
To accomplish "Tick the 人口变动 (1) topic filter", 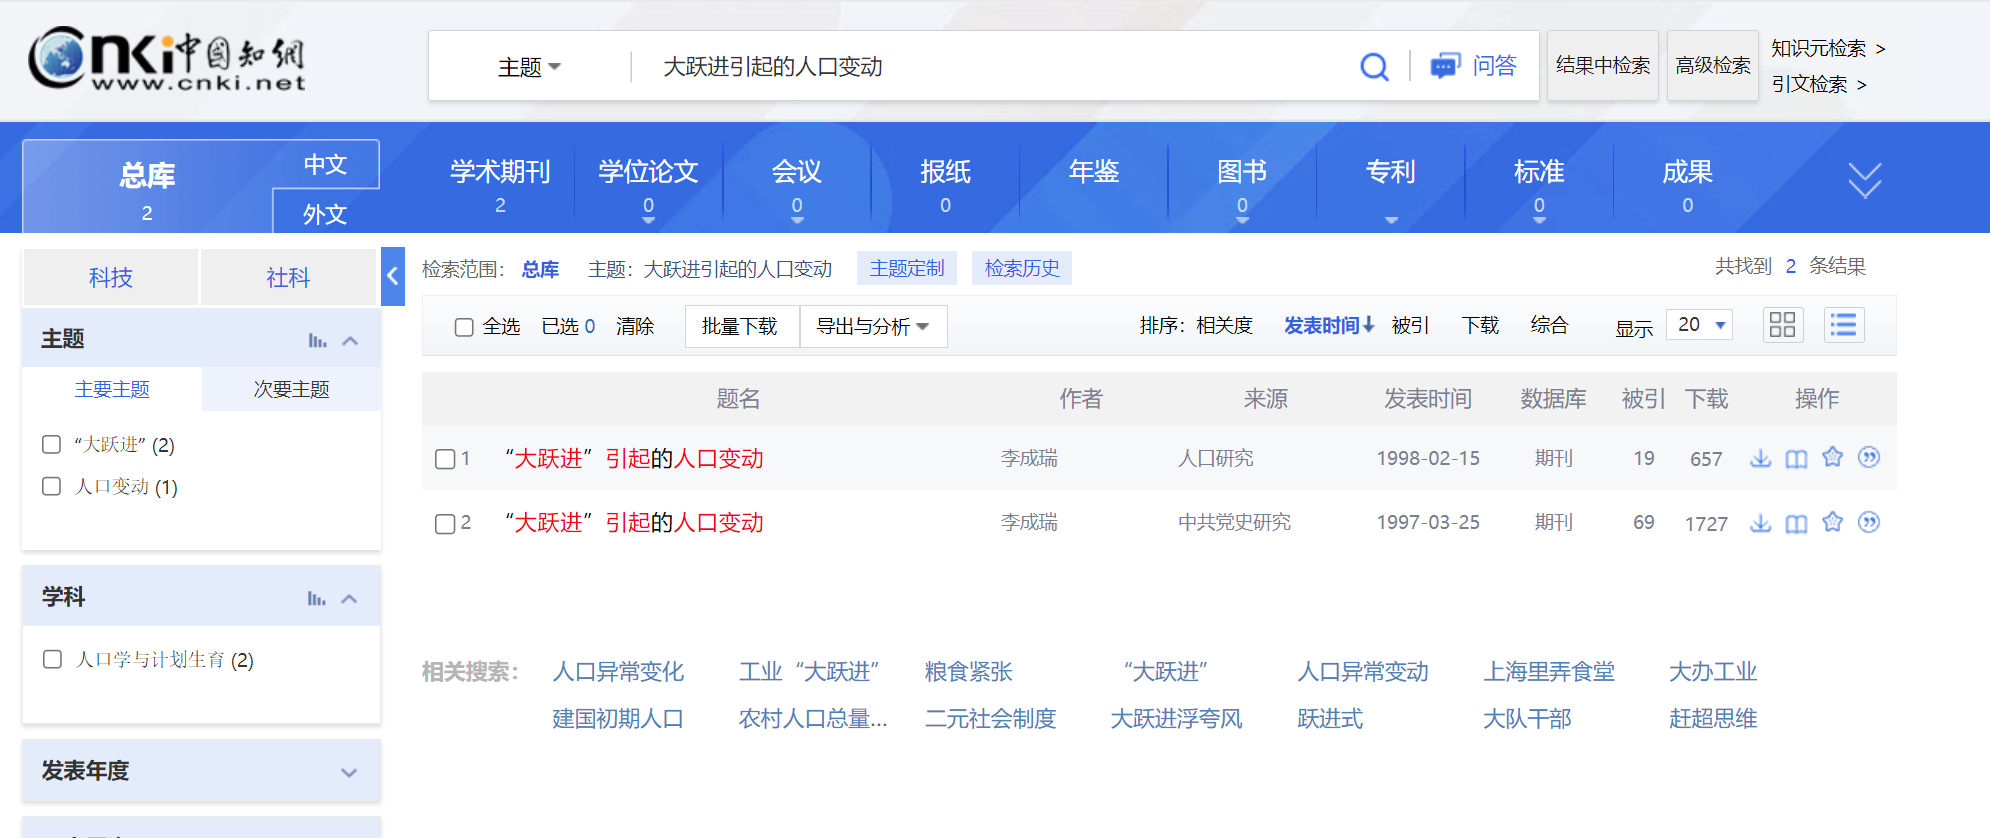I will (52, 486).
